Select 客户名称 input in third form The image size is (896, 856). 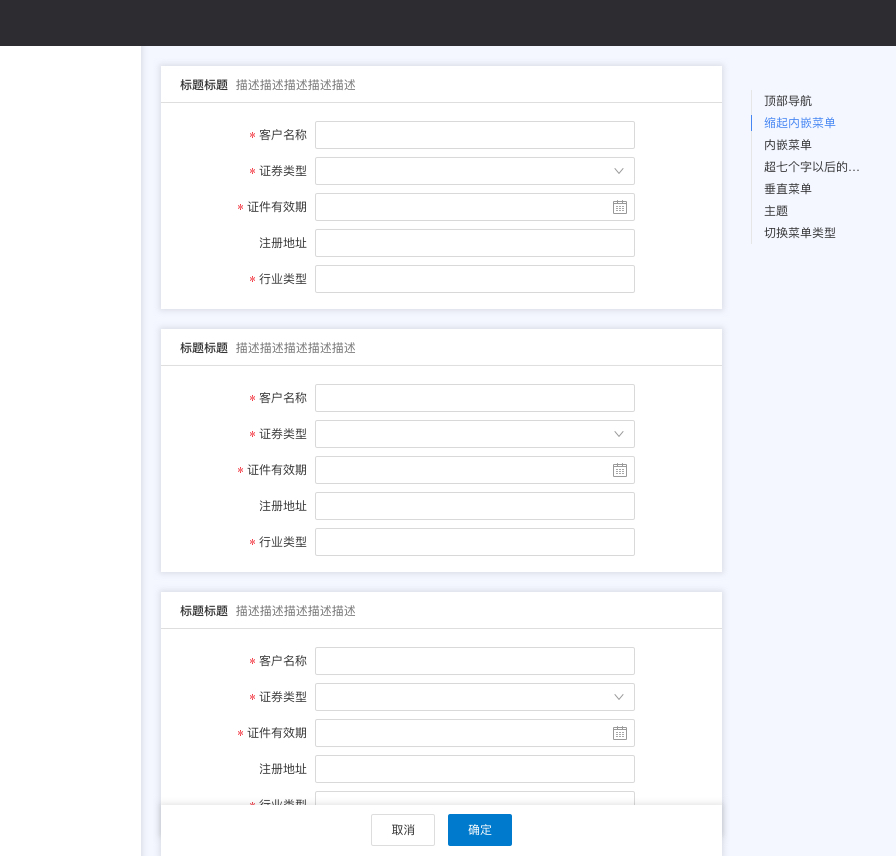pyautogui.click(x=475, y=661)
